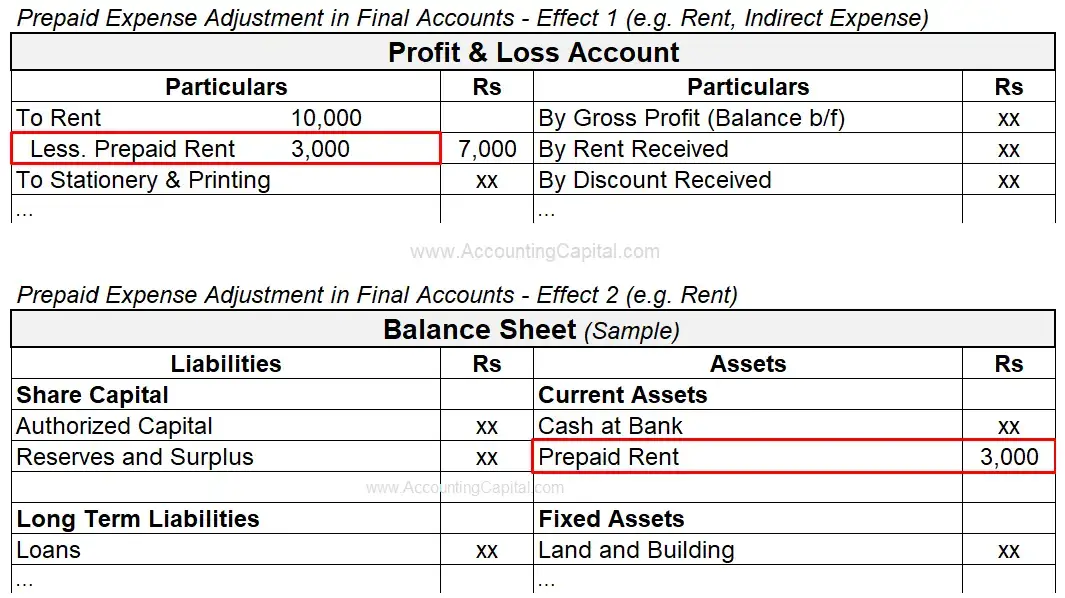
Task: Click the To Stationery & Printing entry
Action: coord(143,180)
